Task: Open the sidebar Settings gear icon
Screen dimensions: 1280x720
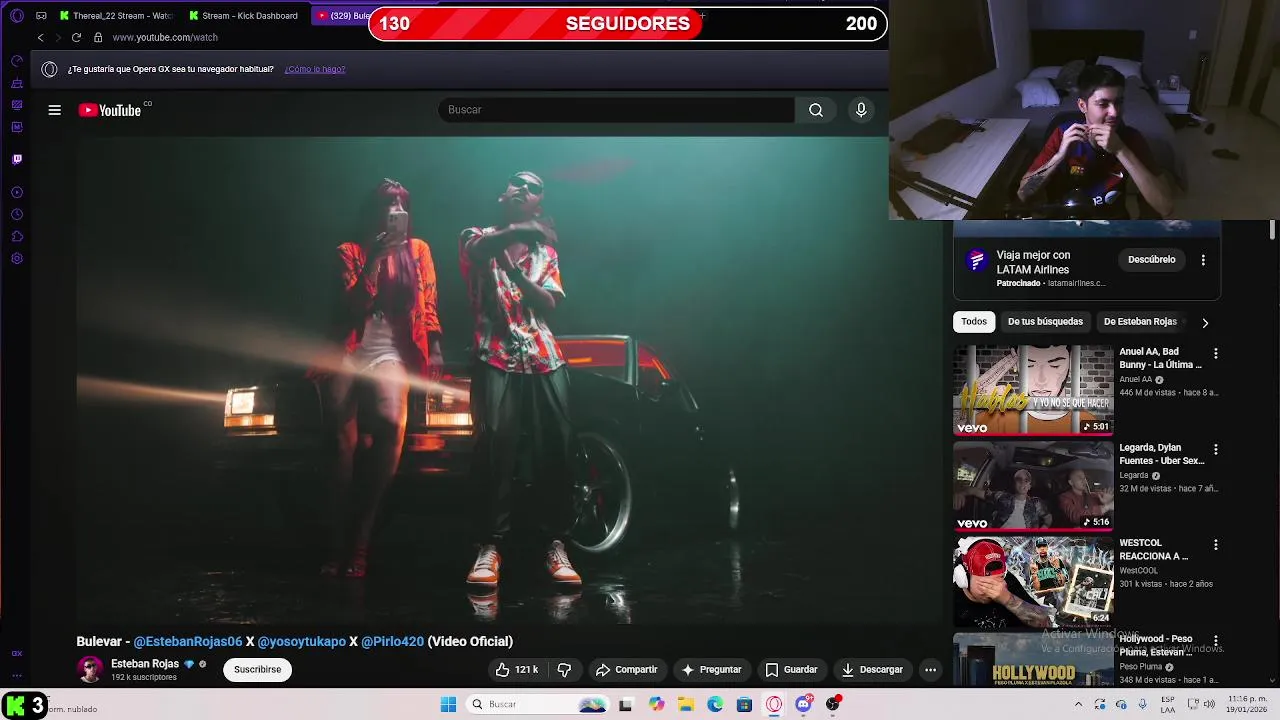Action: (x=17, y=258)
